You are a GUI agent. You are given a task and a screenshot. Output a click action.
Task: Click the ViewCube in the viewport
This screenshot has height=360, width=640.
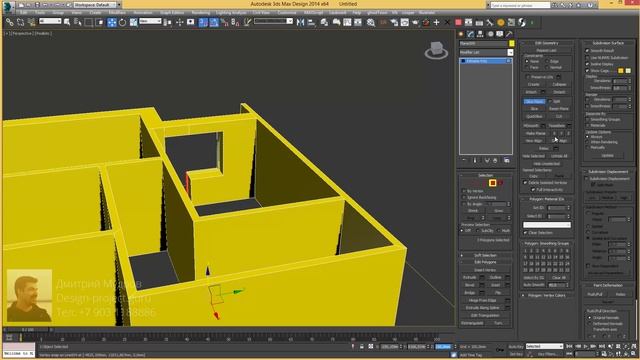(x=436, y=50)
